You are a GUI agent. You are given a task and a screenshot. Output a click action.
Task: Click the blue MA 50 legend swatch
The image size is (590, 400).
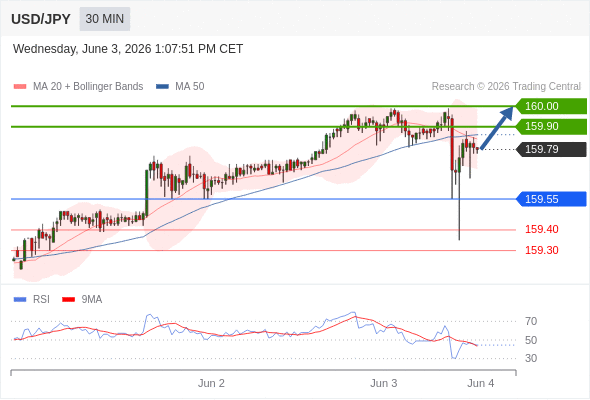point(162,87)
